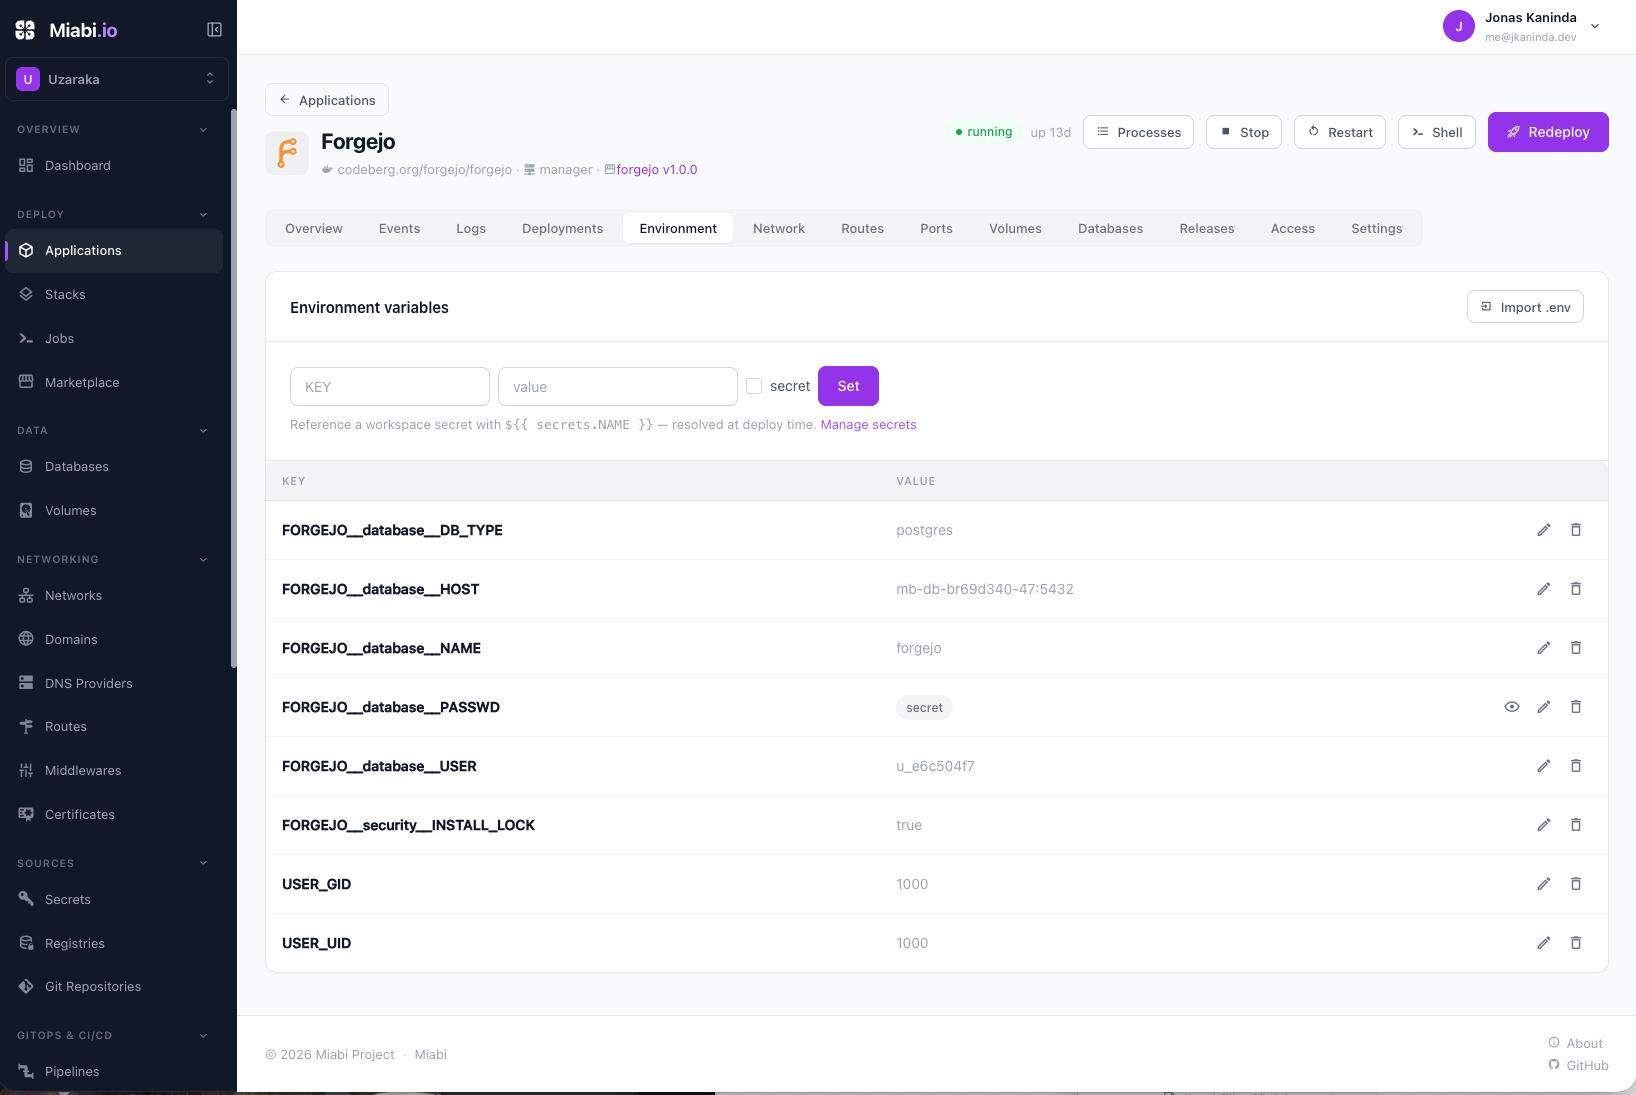Collapse the DATA section
This screenshot has height=1095, width=1636.
(x=203, y=431)
